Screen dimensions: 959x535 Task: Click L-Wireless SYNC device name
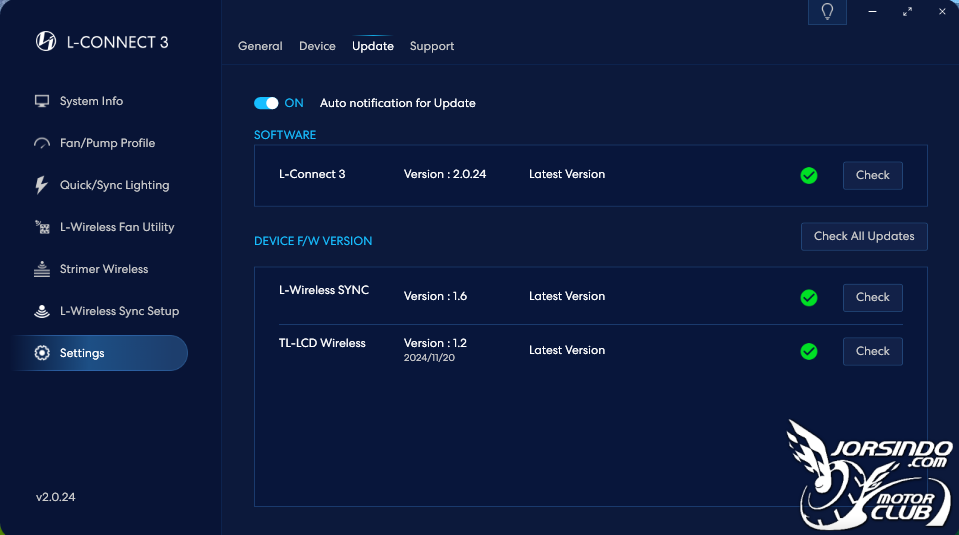(324, 290)
